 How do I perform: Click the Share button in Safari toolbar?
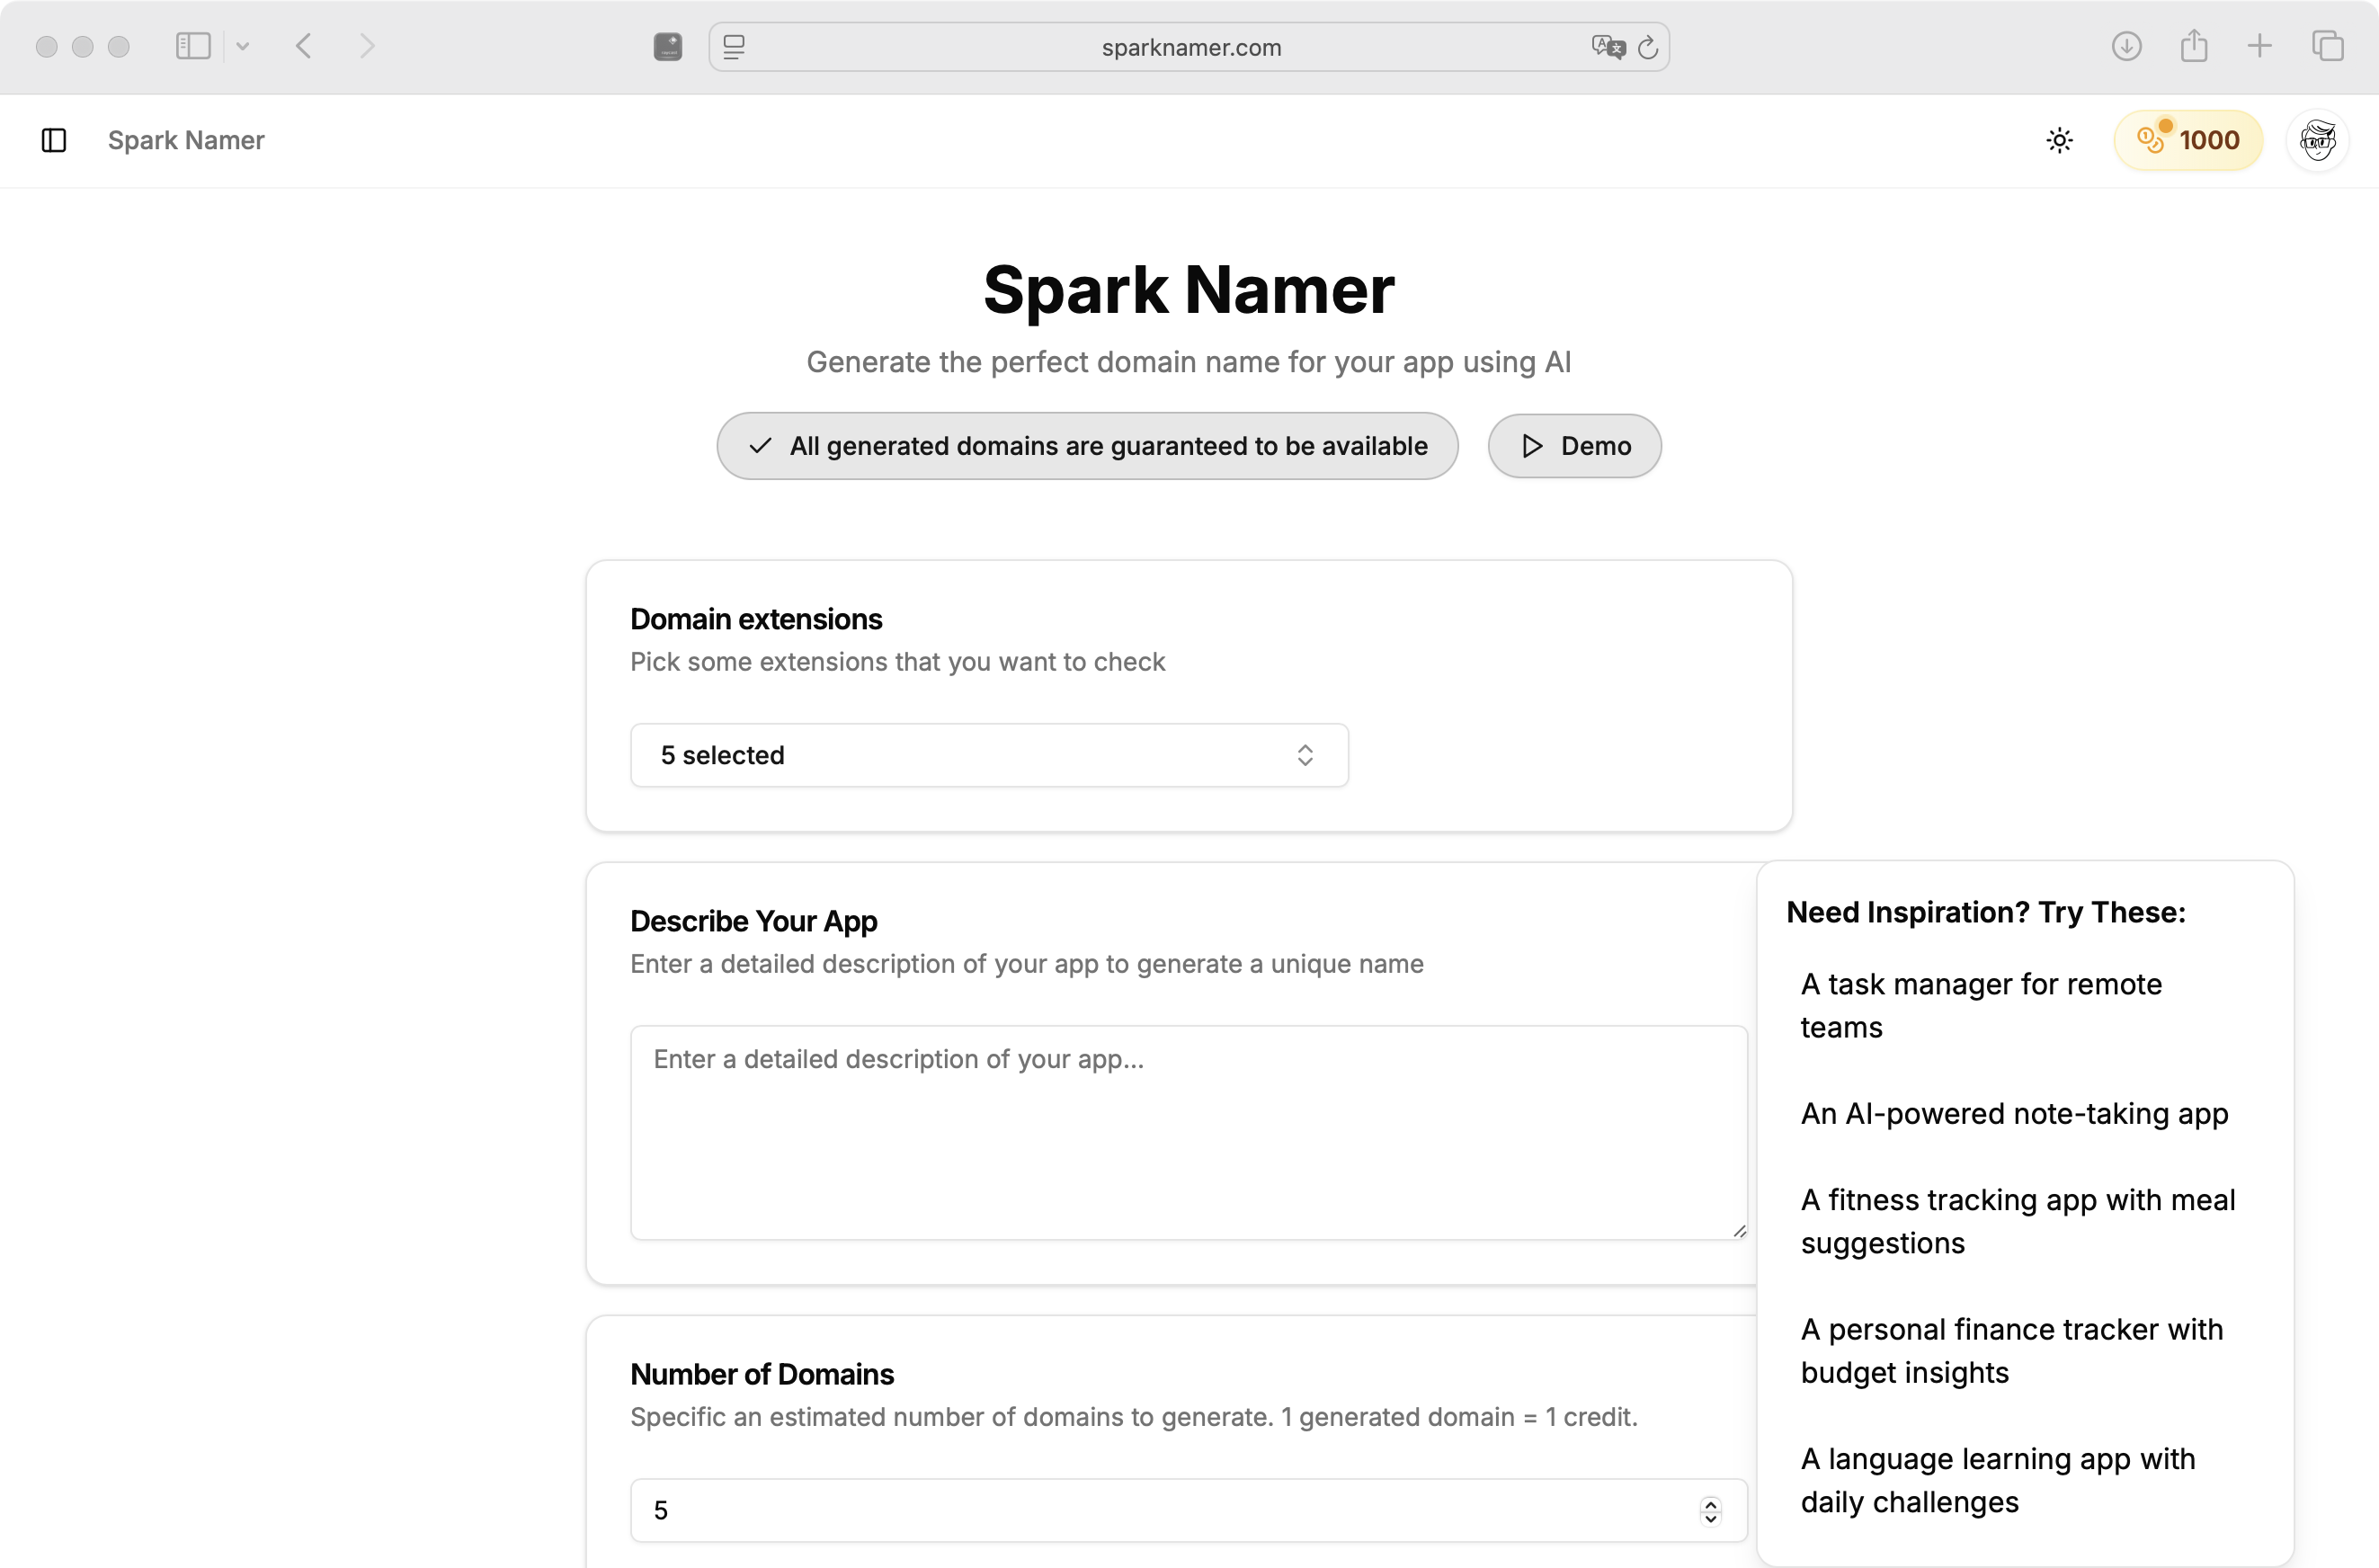[x=2194, y=46]
